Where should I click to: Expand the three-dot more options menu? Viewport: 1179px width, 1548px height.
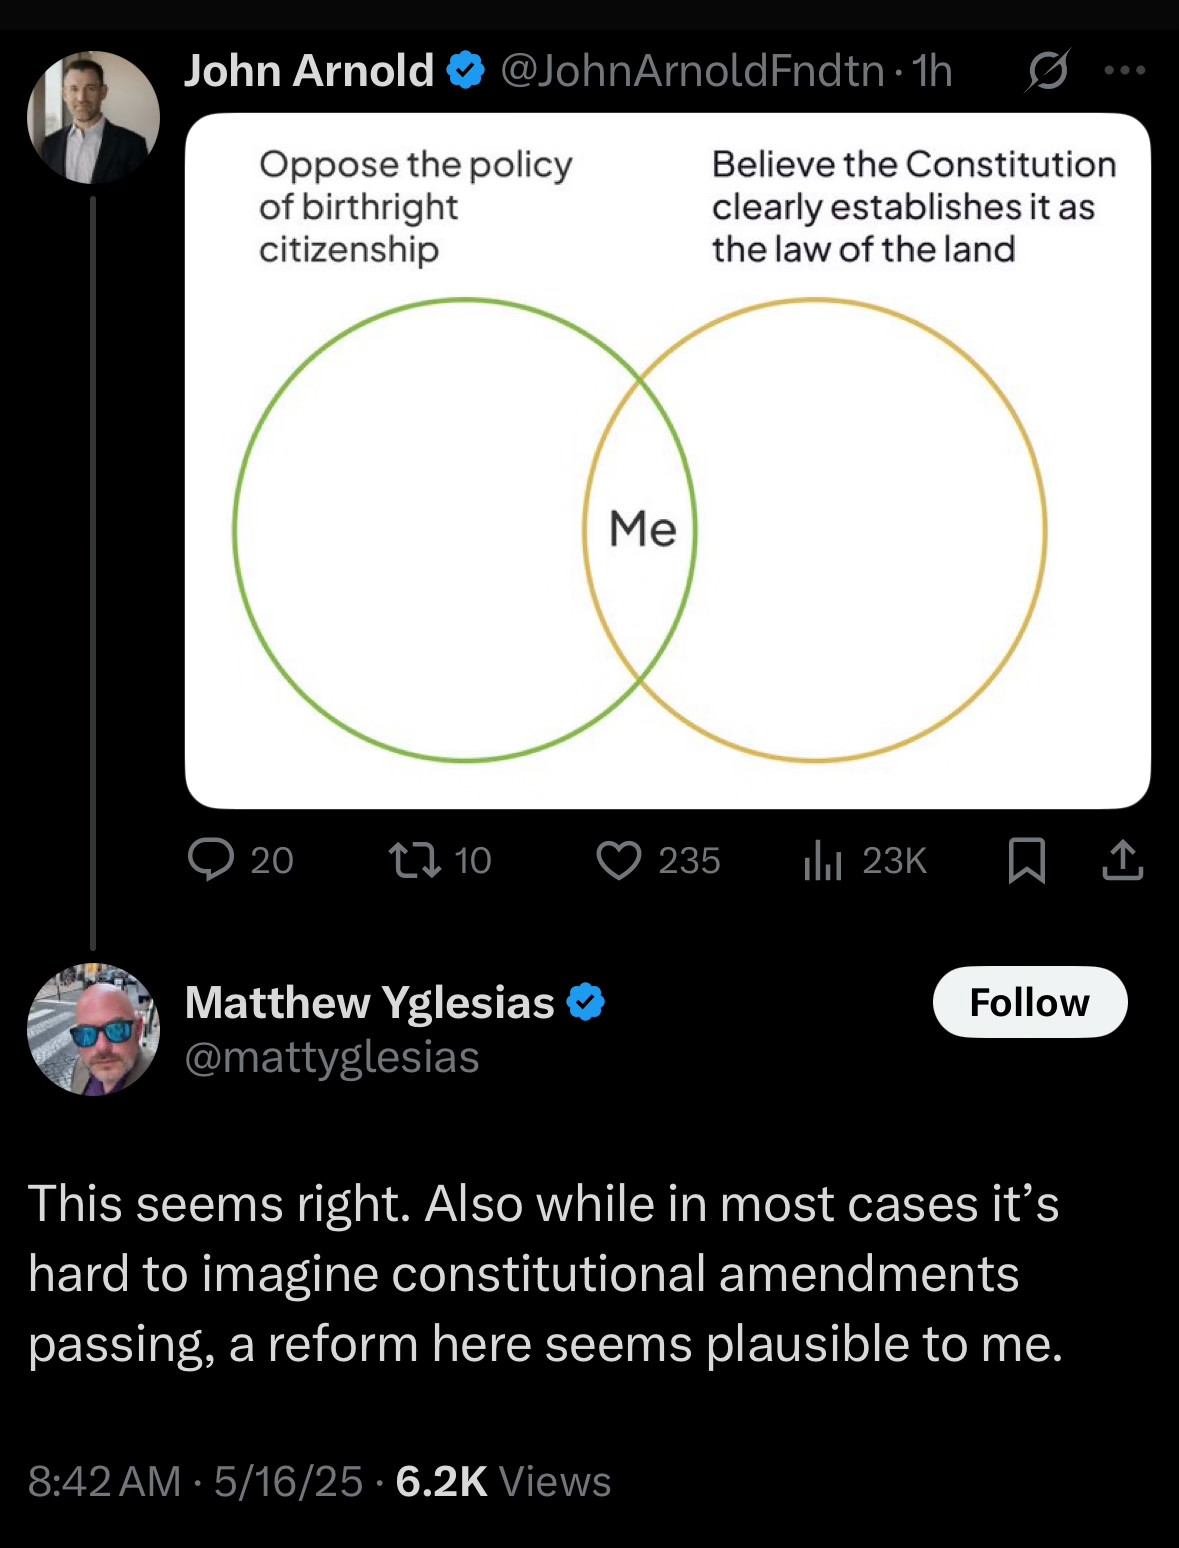1125,71
